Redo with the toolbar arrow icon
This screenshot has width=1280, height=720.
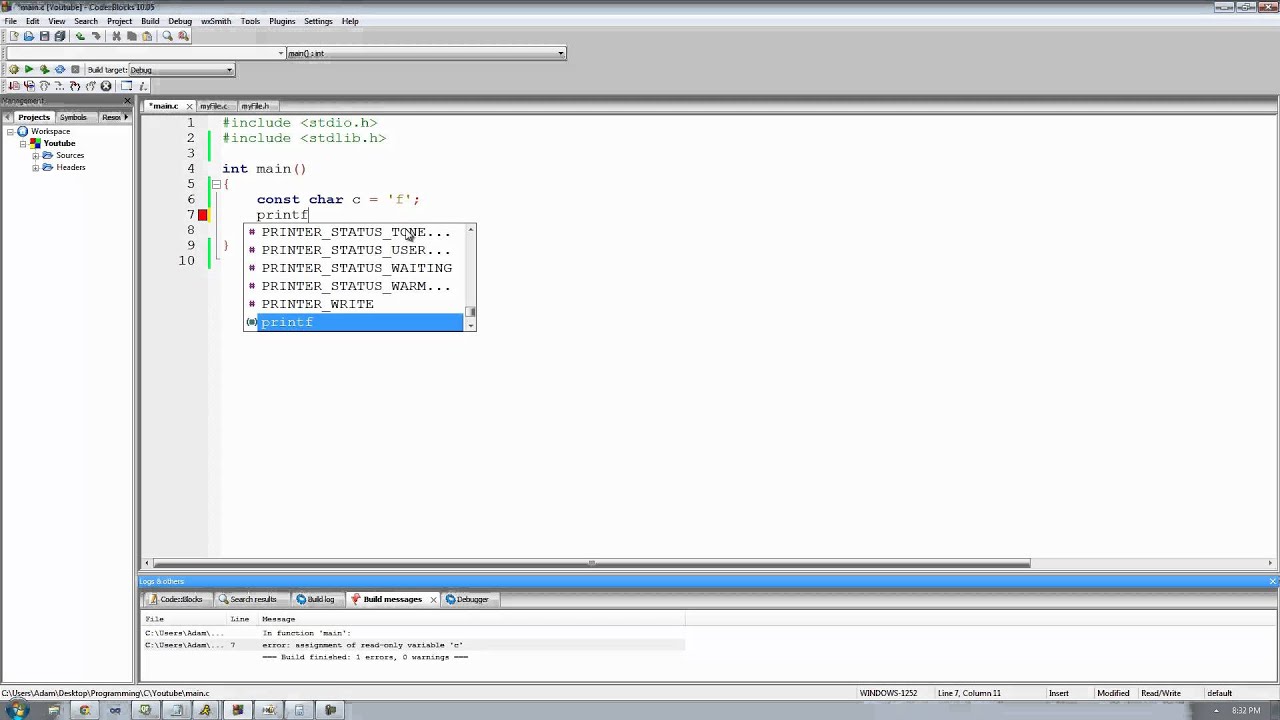96,36
